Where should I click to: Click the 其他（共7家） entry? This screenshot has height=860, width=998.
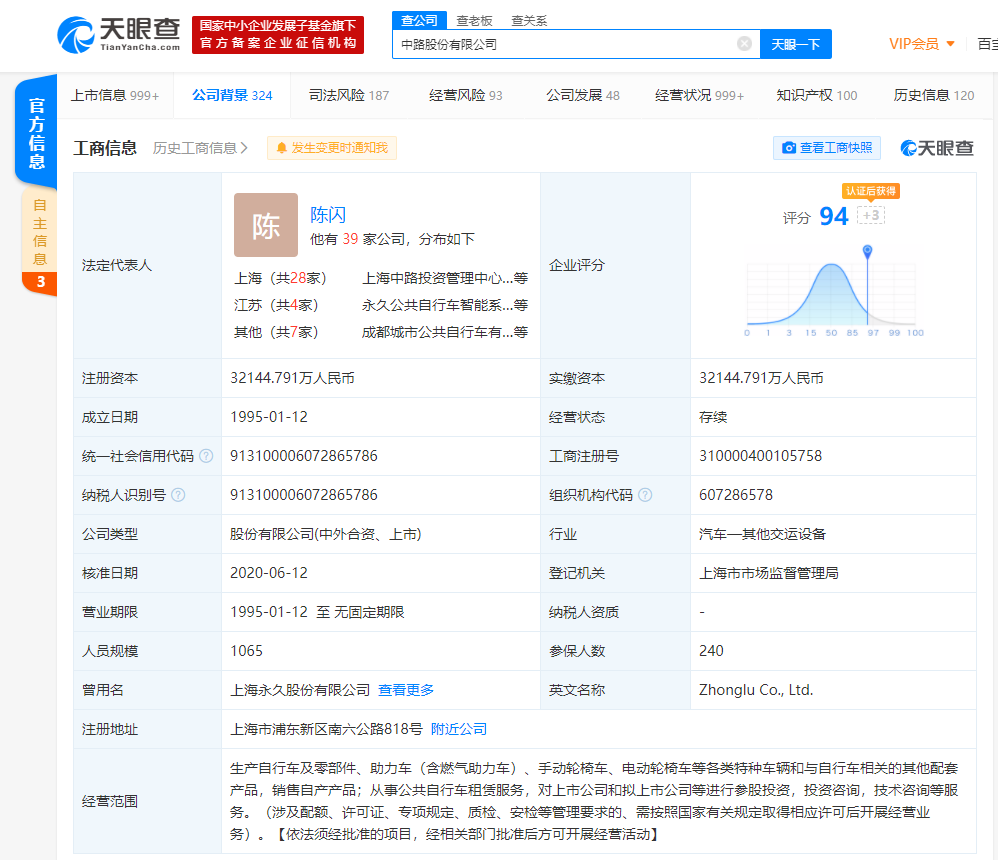click(276, 332)
